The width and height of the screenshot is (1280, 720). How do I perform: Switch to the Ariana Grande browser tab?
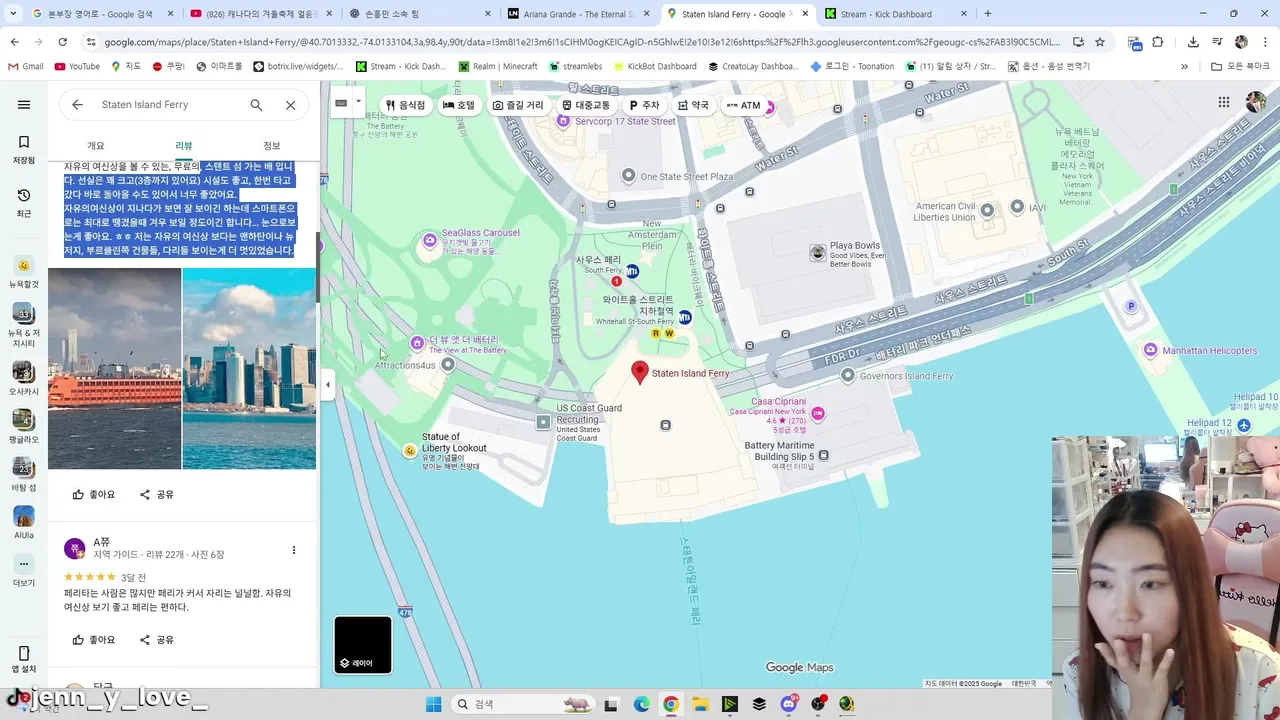point(578,14)
